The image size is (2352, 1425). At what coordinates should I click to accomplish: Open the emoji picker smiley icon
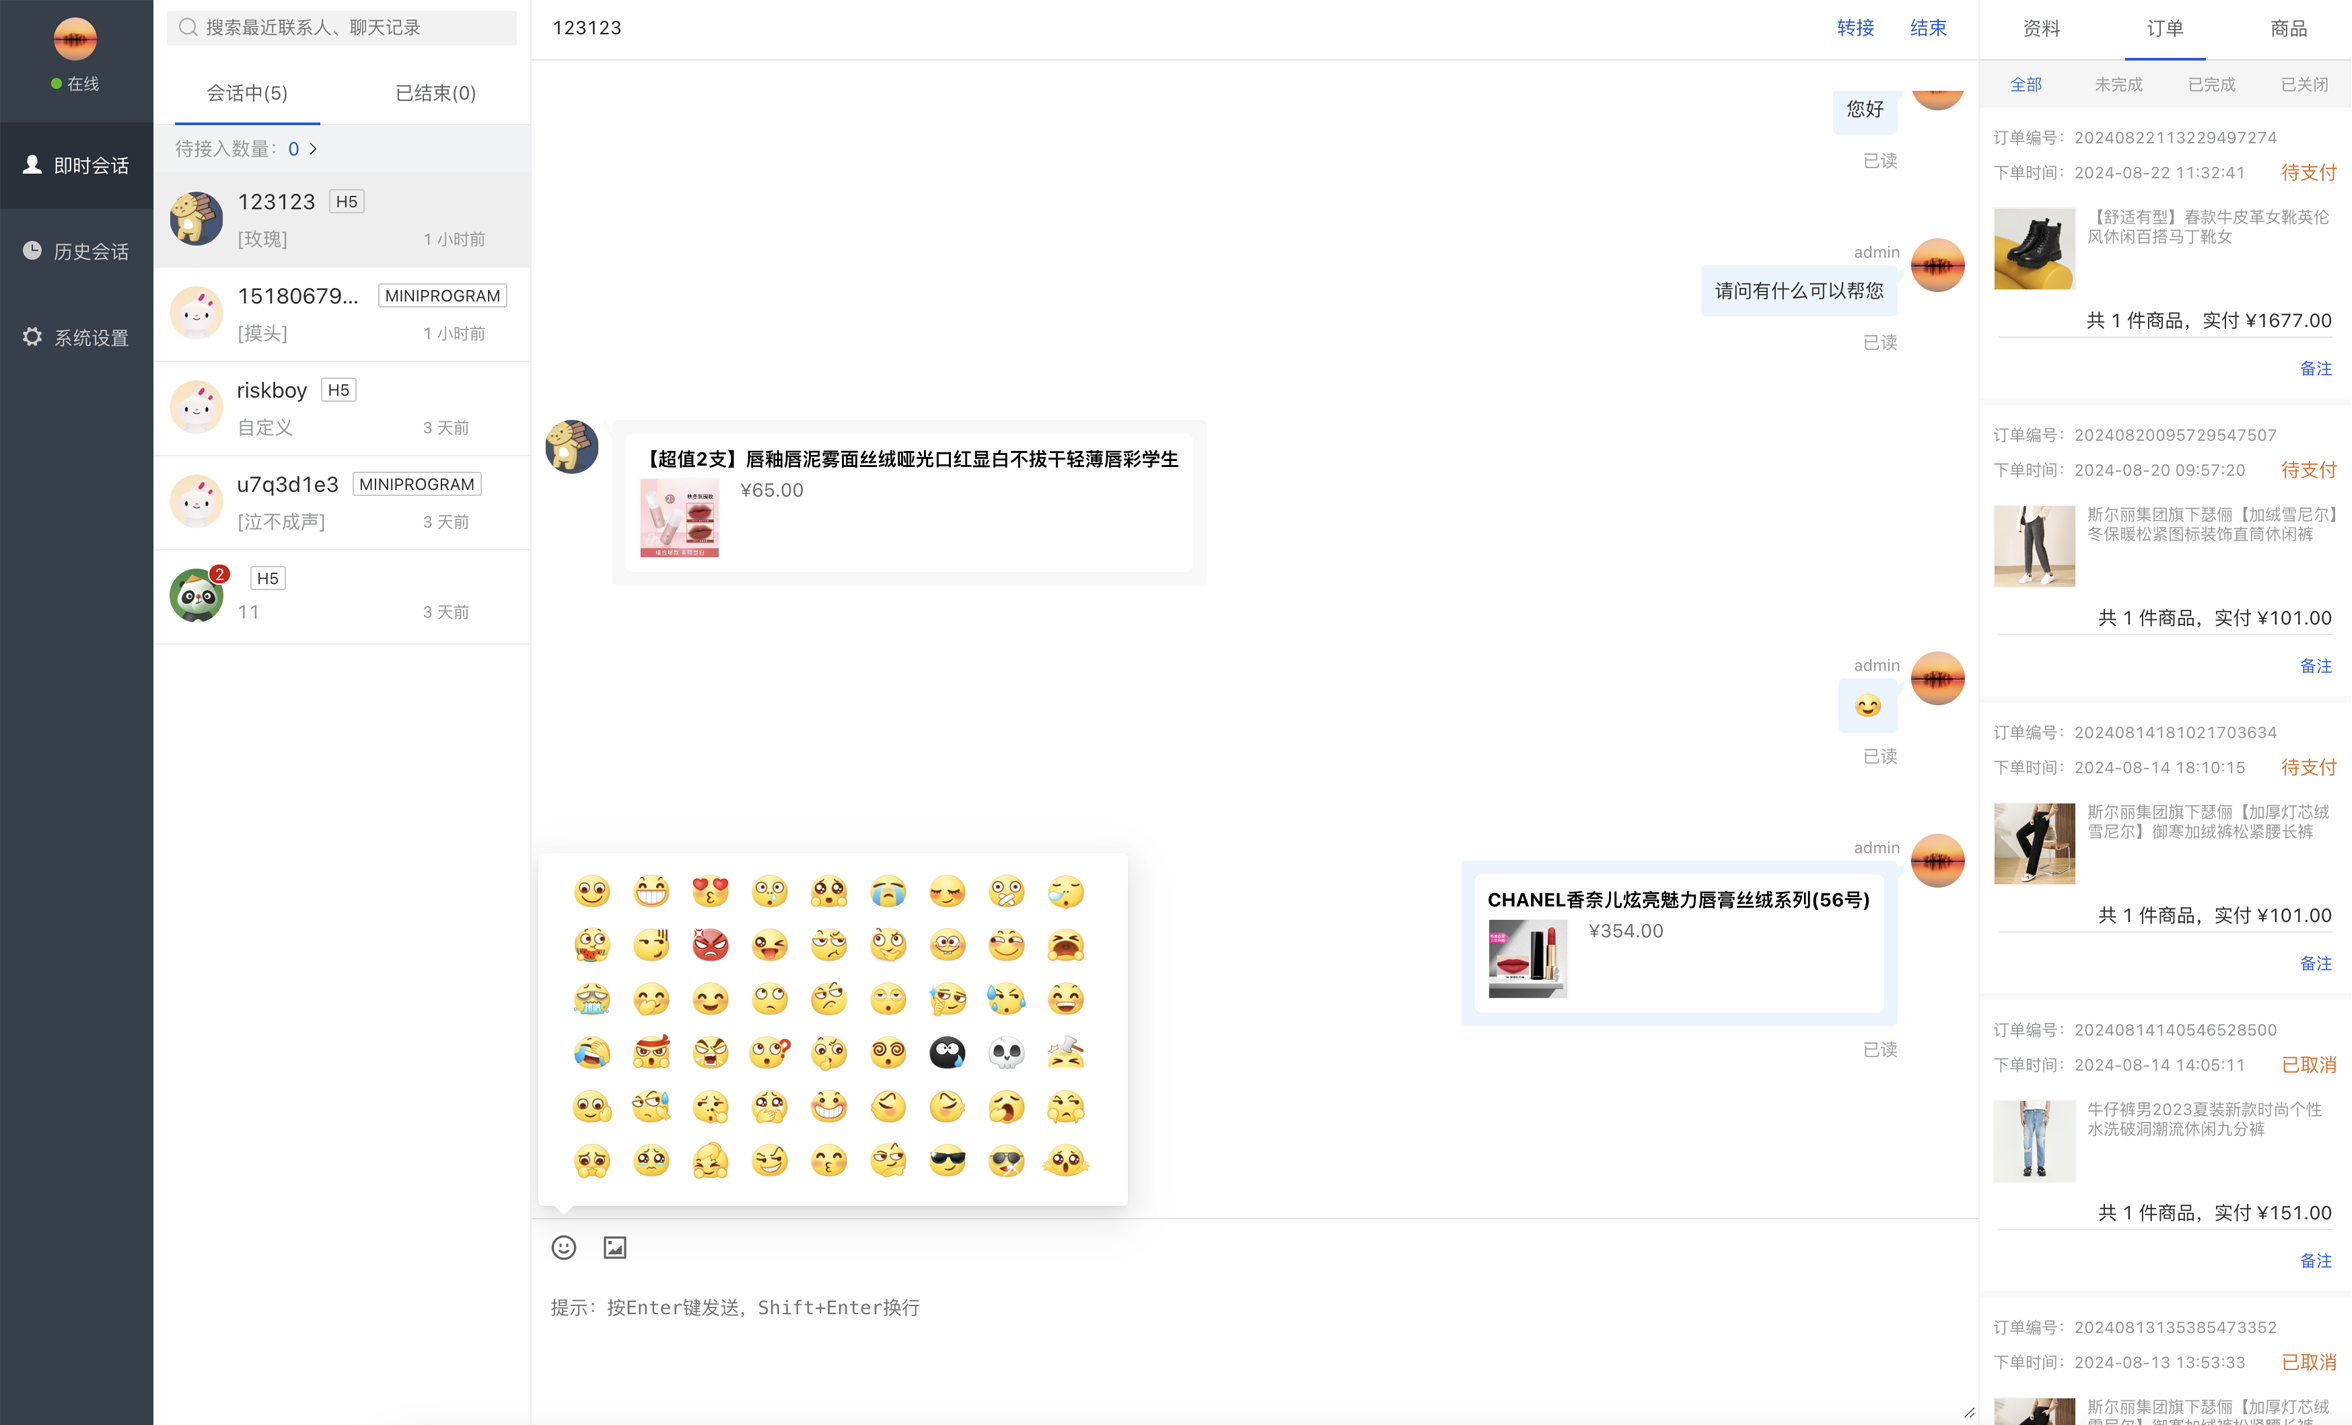pos(564,1247)
